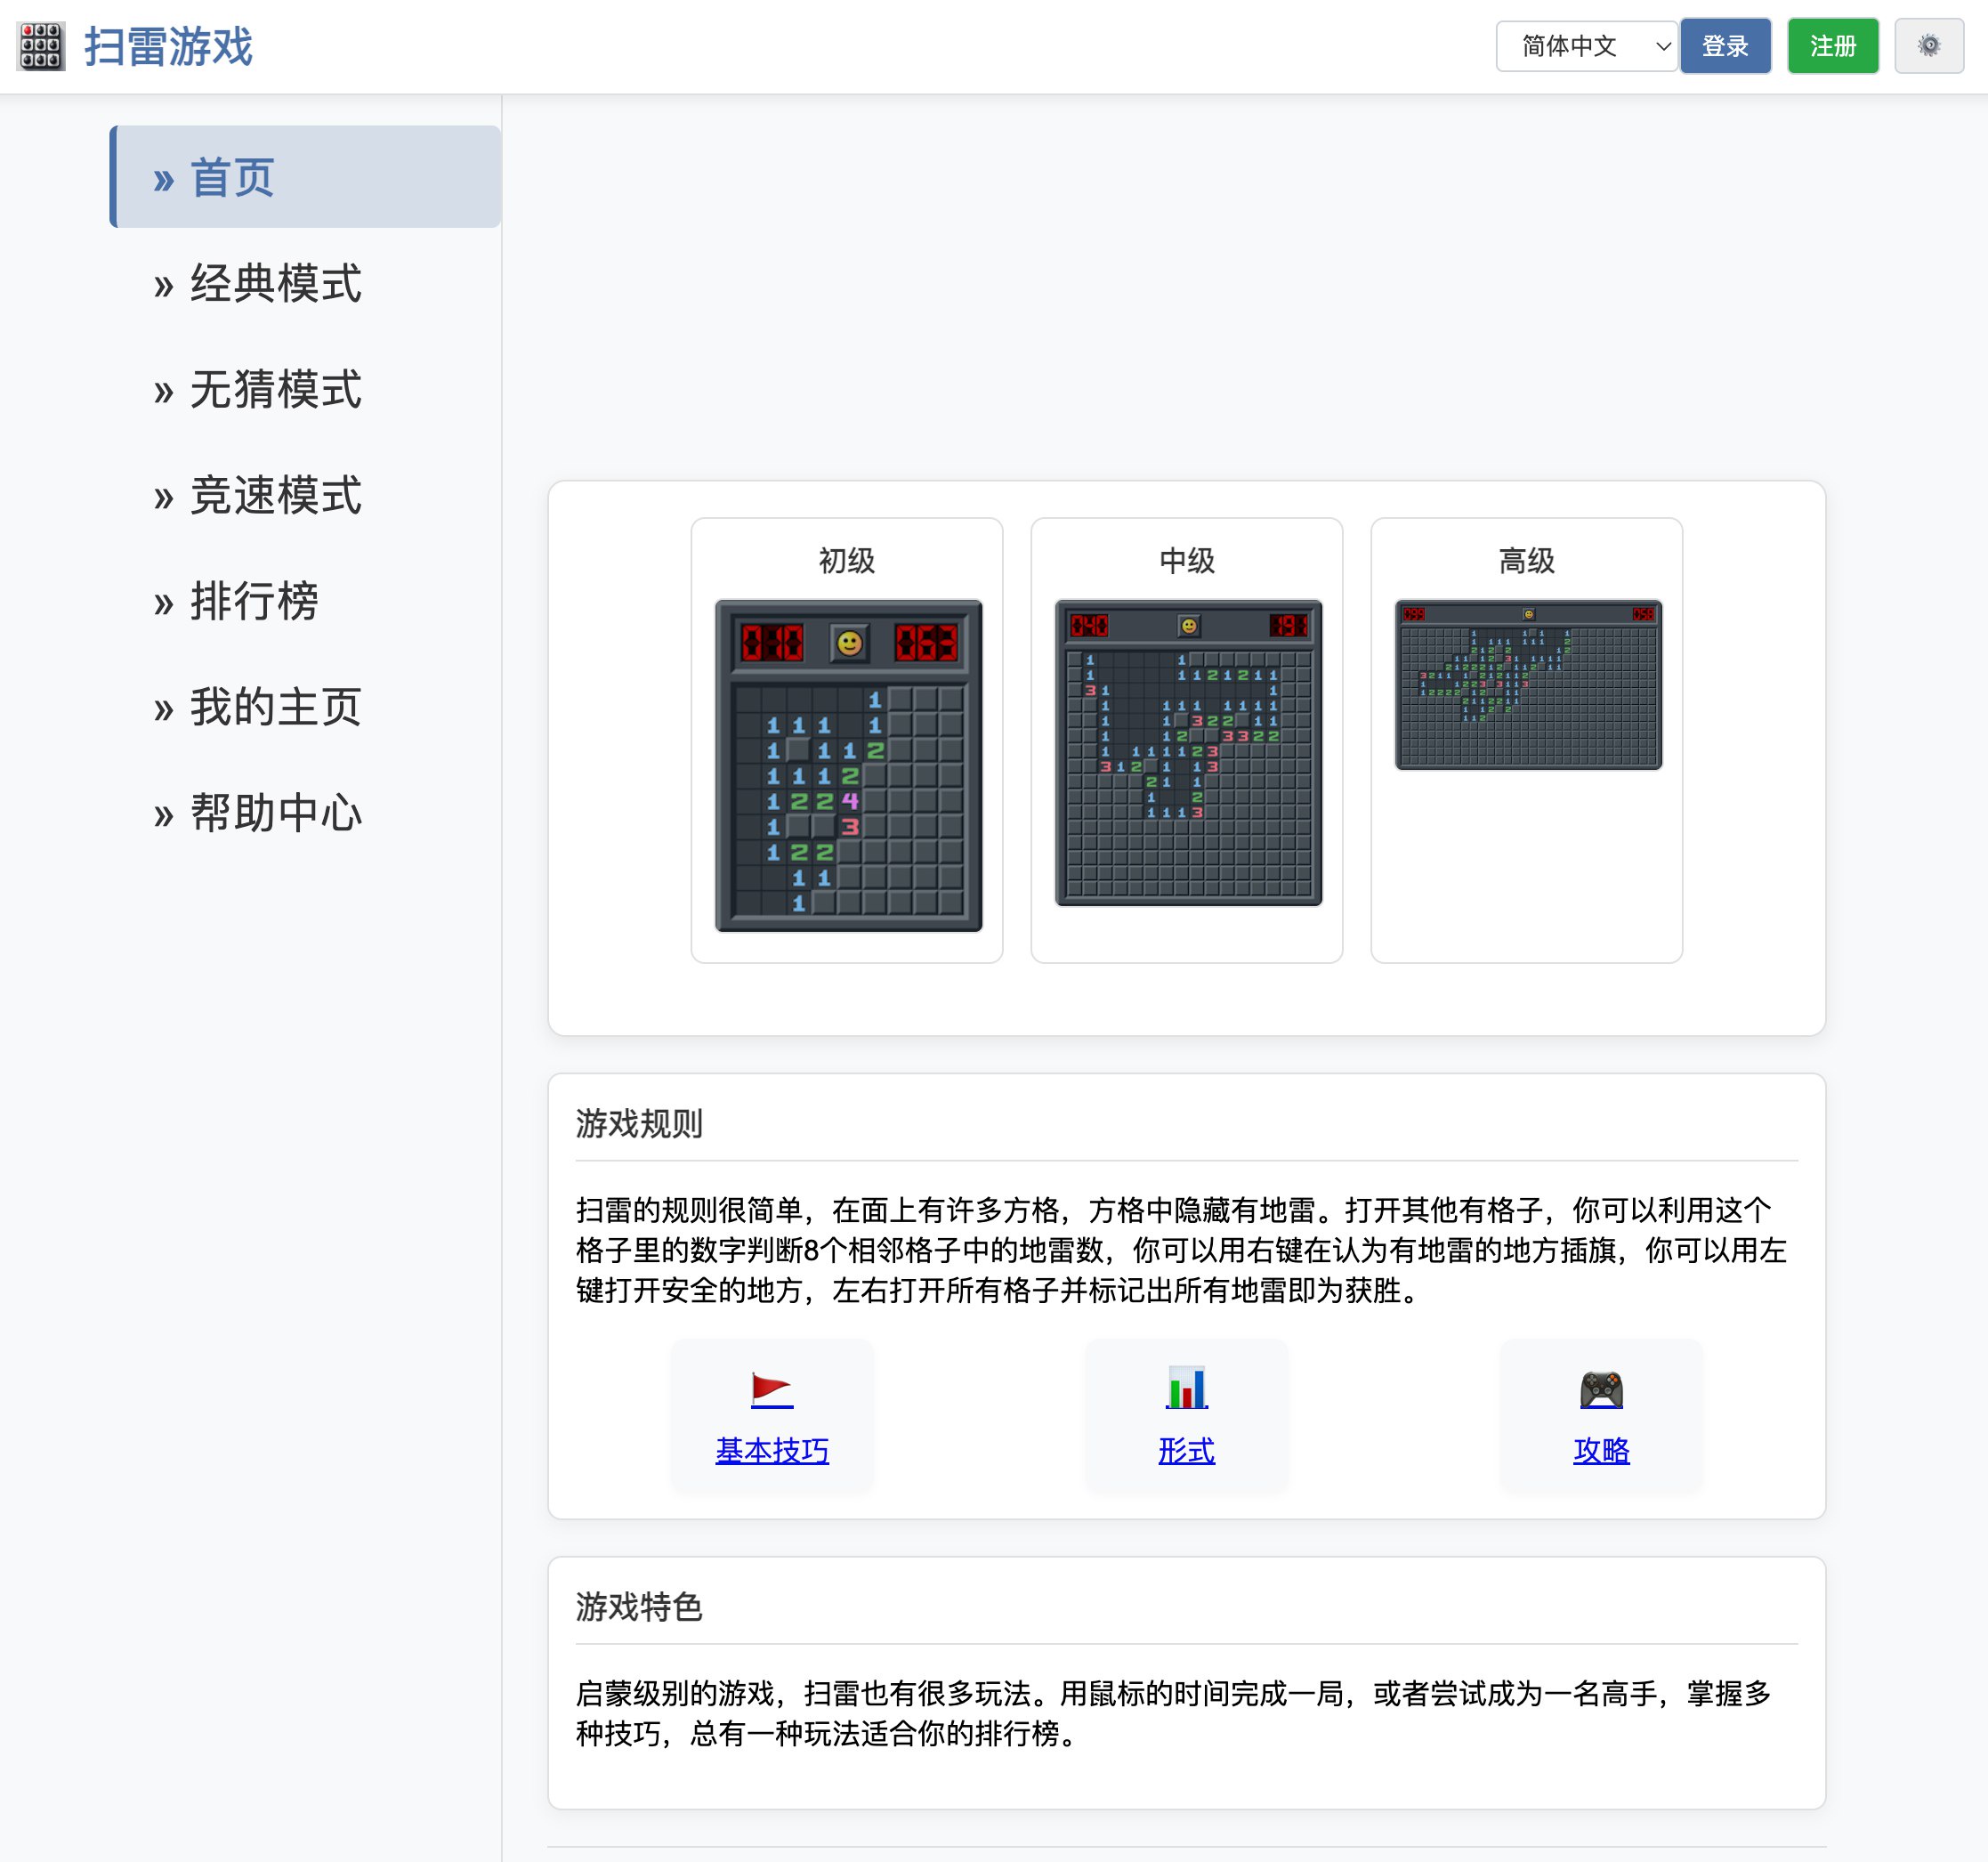Click the 登录 login button
The height and width of the screenshot is (1862, 1988).
coord(1724,46)
